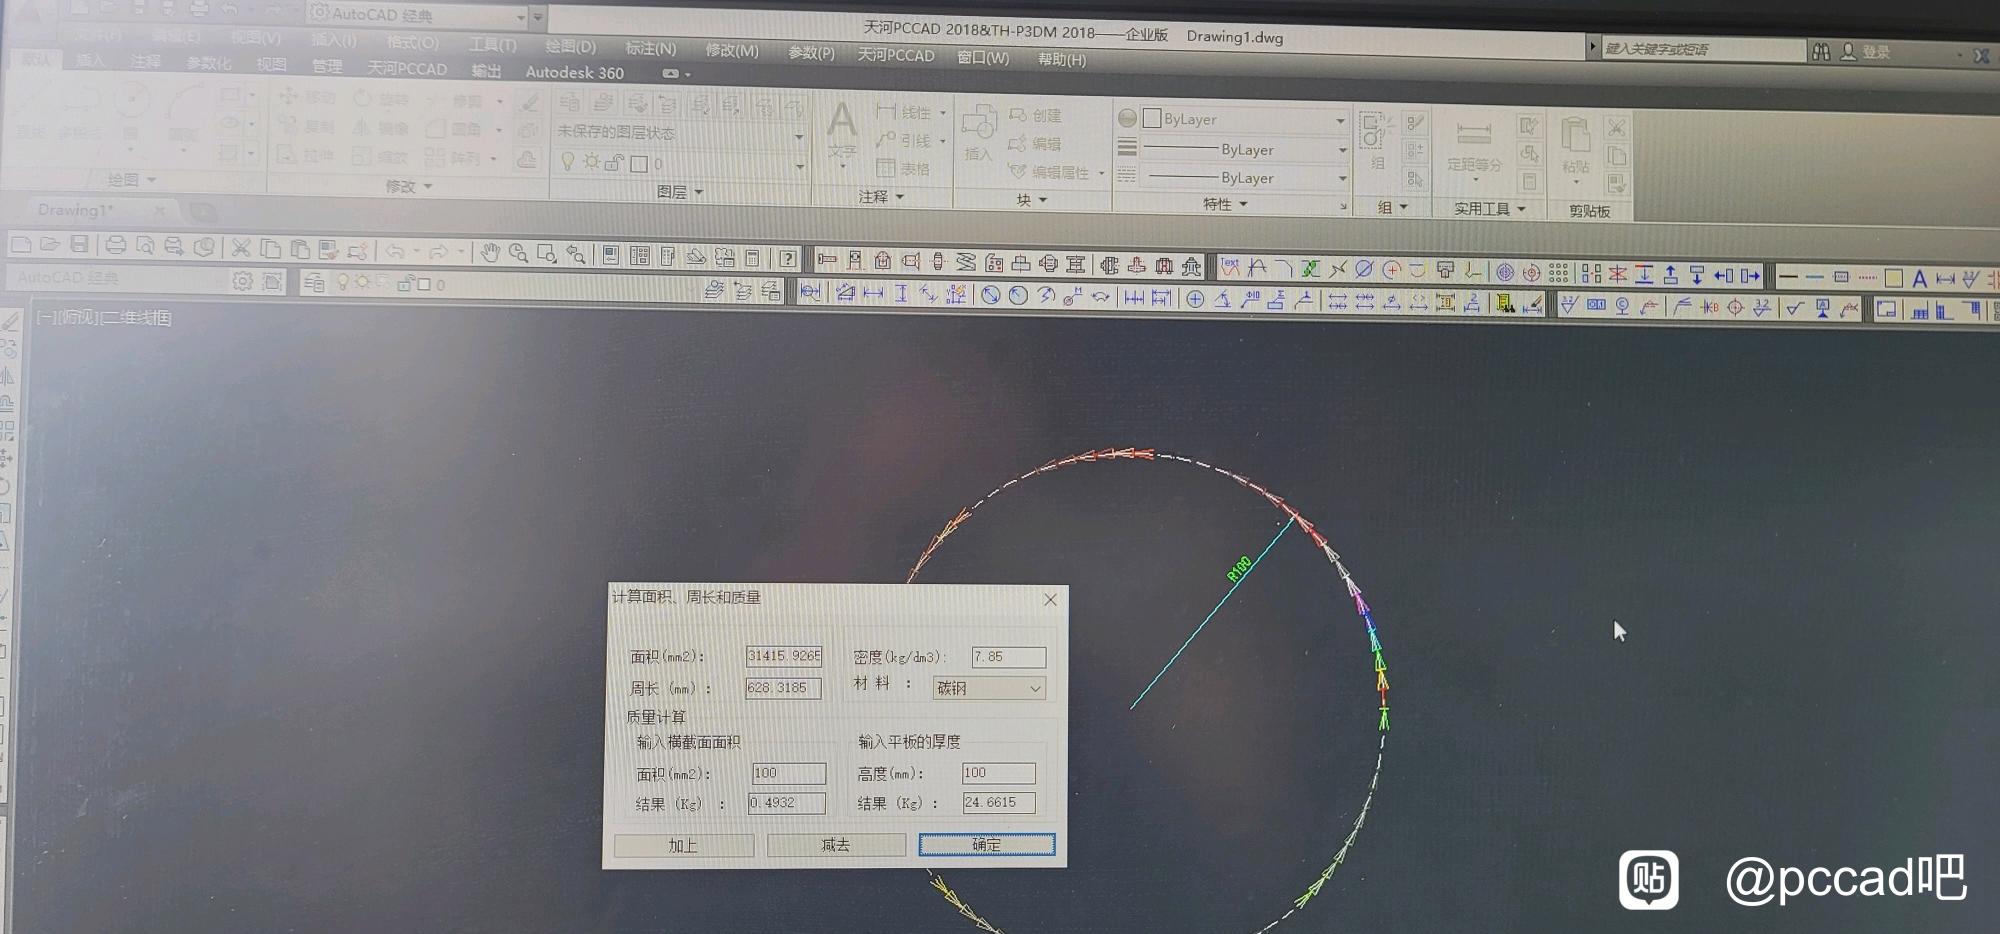The height and width of the screenshot is (934, 2000).
Task: Expand the 注释 ribbon panel
Action: click(x=881, y=197)
